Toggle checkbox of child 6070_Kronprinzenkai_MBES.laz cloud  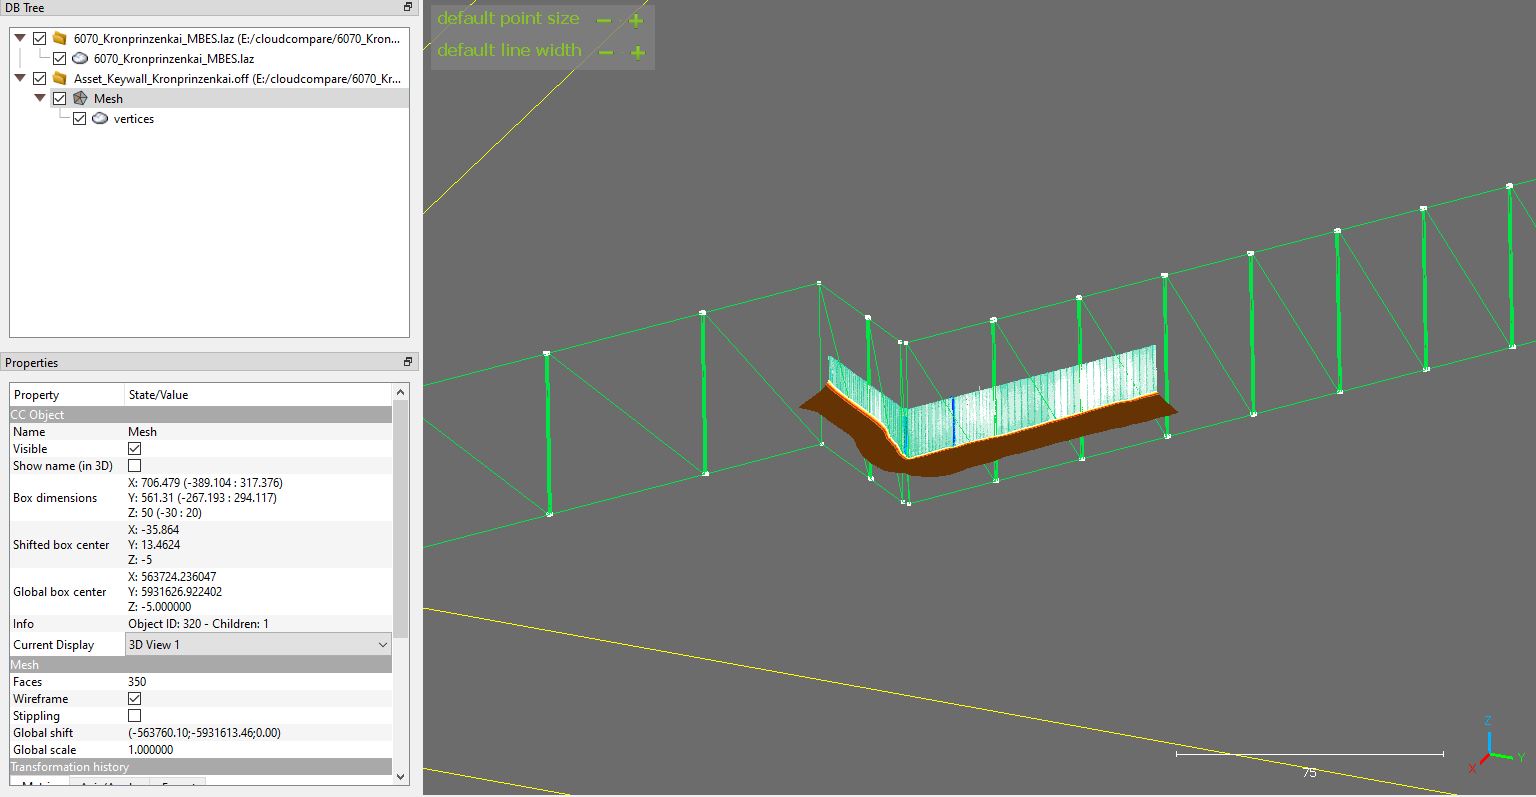pyautogui.click(x=59, y=58)
